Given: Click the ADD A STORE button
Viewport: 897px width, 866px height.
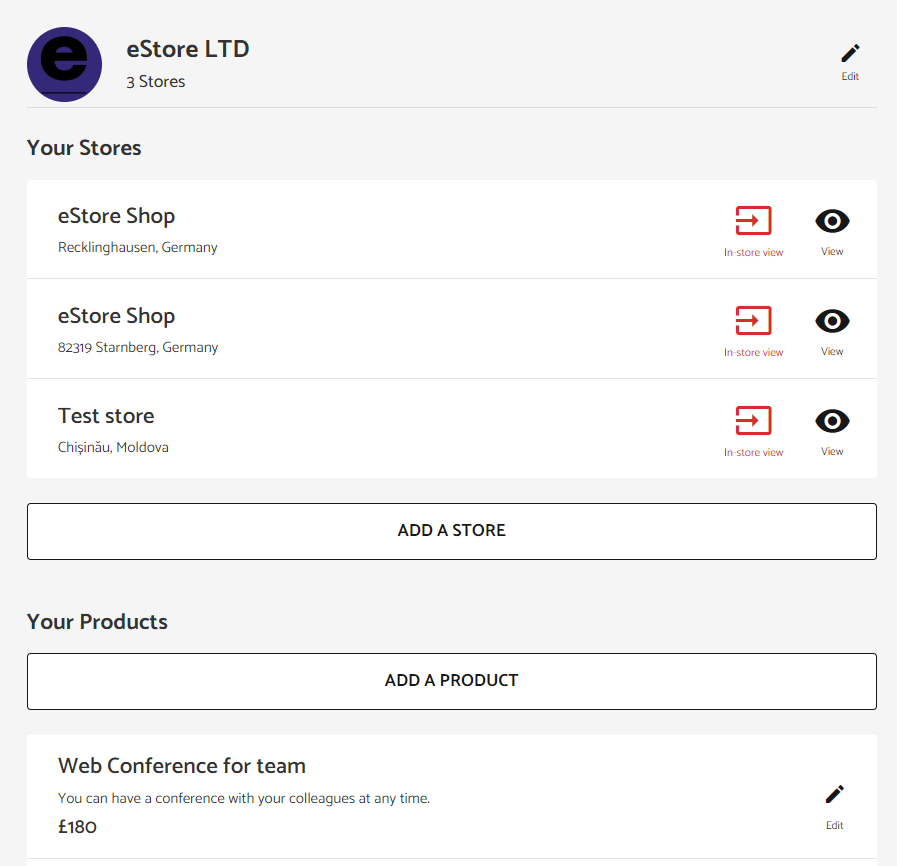Looking at the screenshot, I should pyautogui.click(x=451, y=531).
